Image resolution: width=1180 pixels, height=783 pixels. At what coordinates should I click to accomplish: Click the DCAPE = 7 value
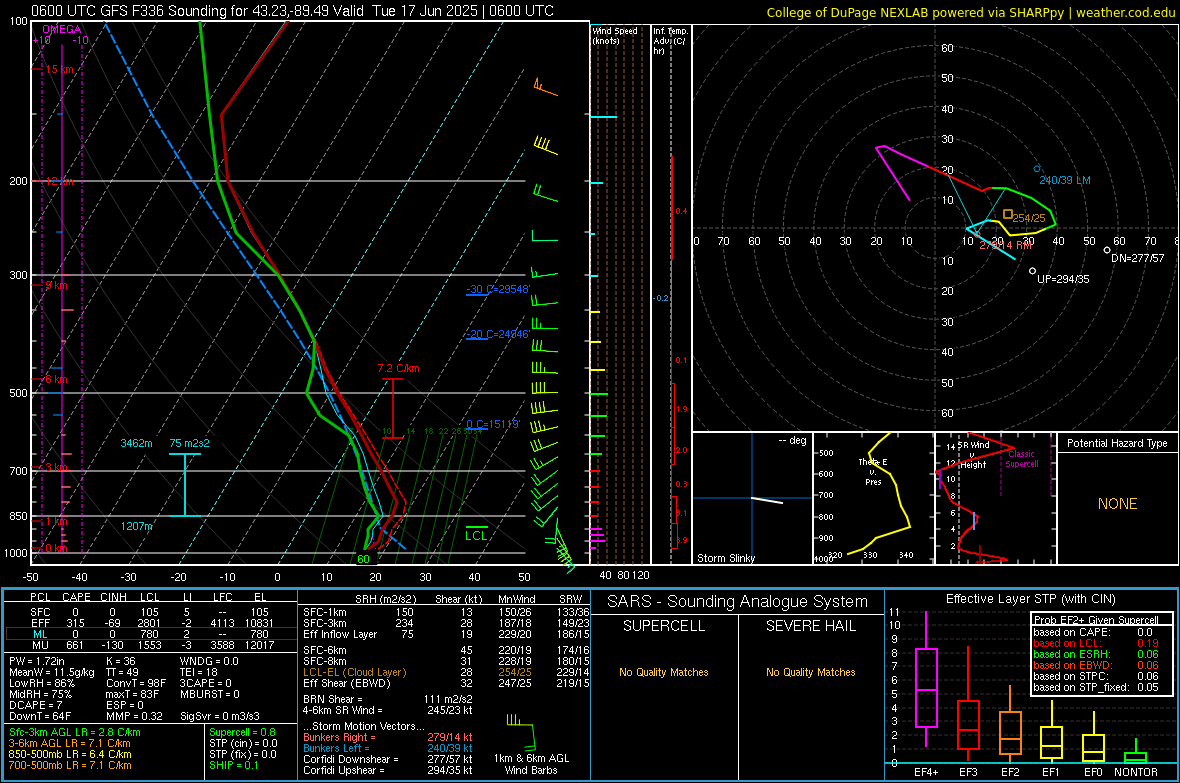(x=33, y=705)
